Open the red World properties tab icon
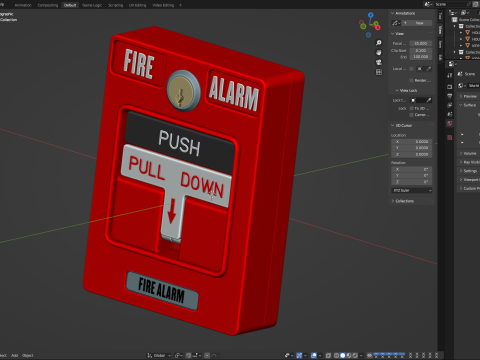The height and width of the screenshot is (360, 480). pyautogui.click(x=450, y=123)
